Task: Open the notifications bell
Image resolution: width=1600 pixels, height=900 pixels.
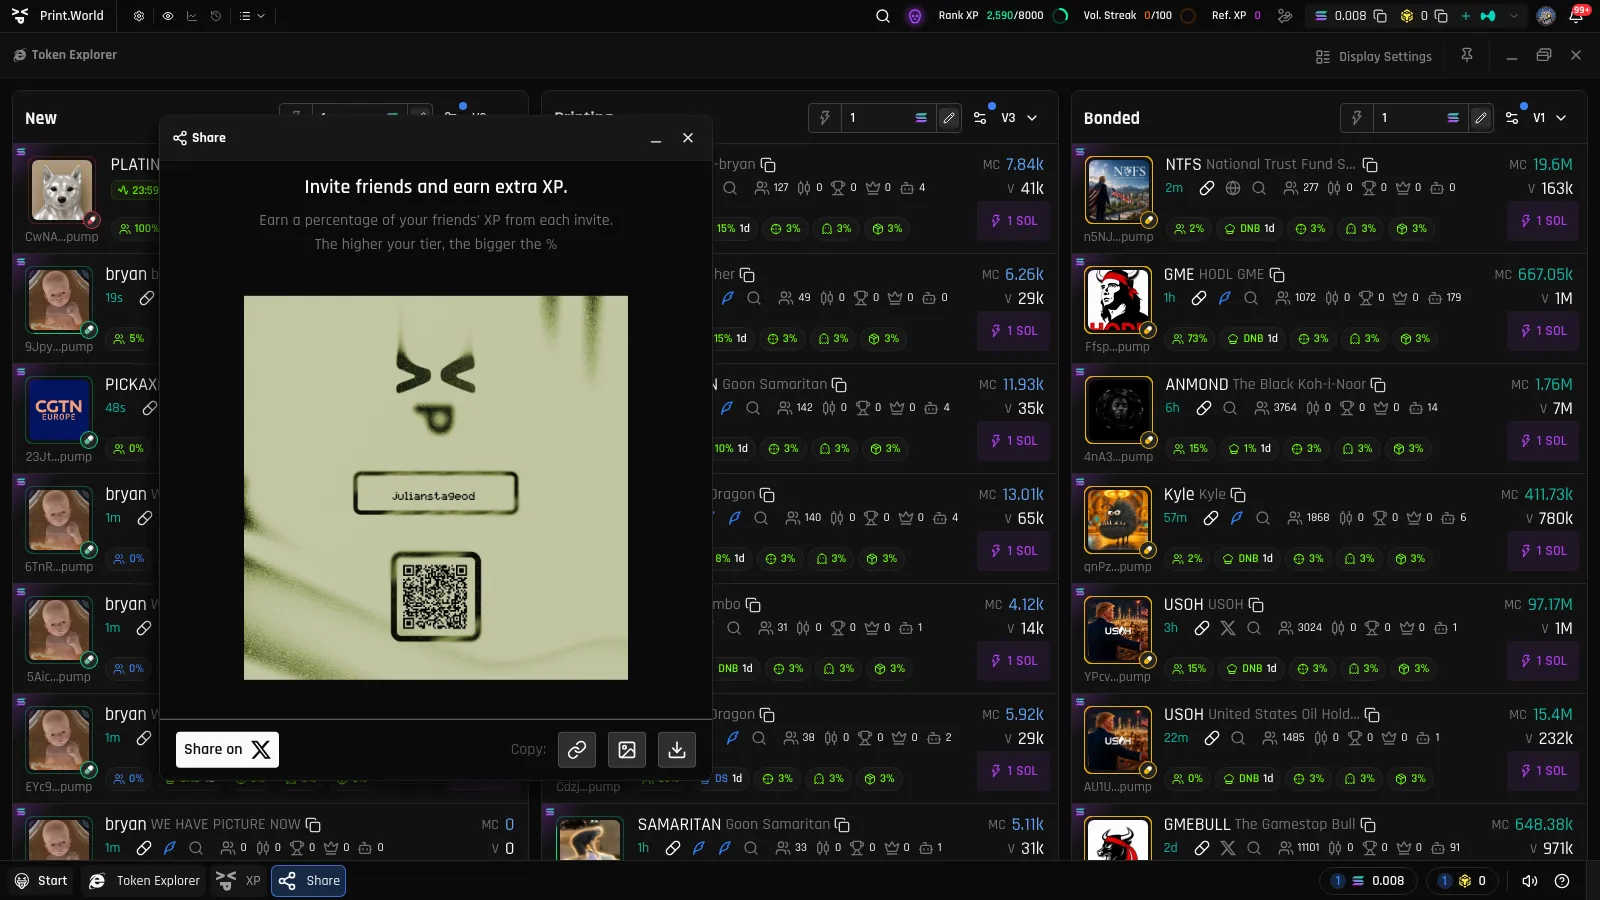Action: 1576,16
